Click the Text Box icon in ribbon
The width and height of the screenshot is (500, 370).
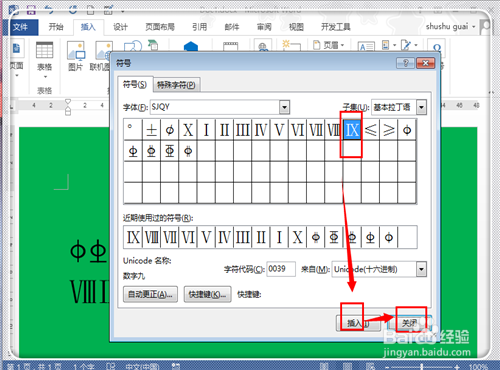click(366, 46)
